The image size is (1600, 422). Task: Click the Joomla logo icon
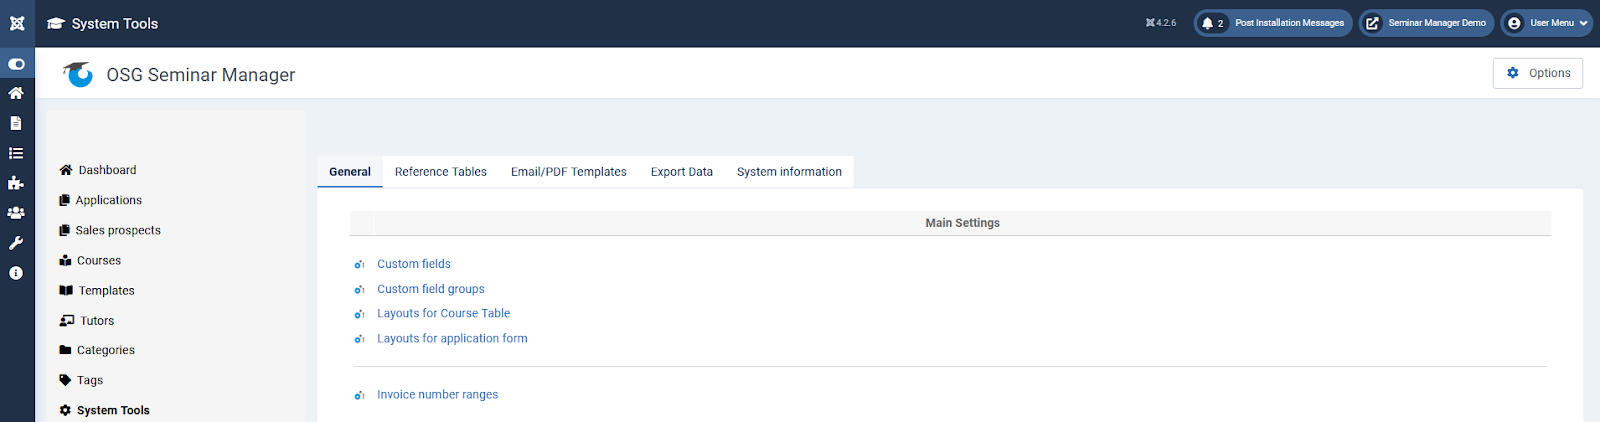click(x=17, y=23)
